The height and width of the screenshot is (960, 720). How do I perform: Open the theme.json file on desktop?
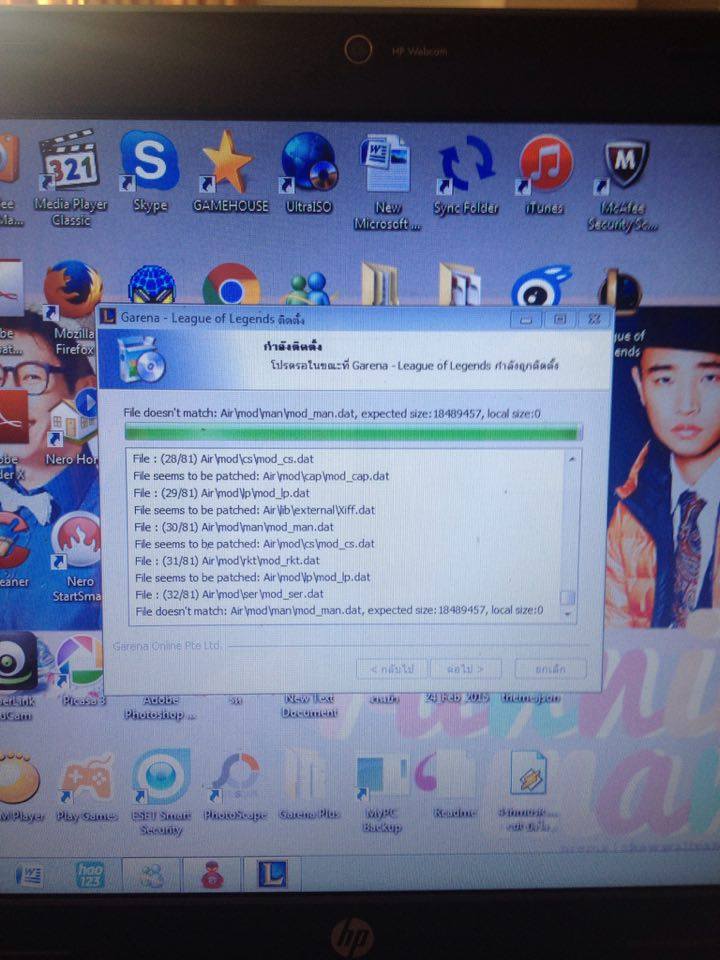[x=529, y=698]
